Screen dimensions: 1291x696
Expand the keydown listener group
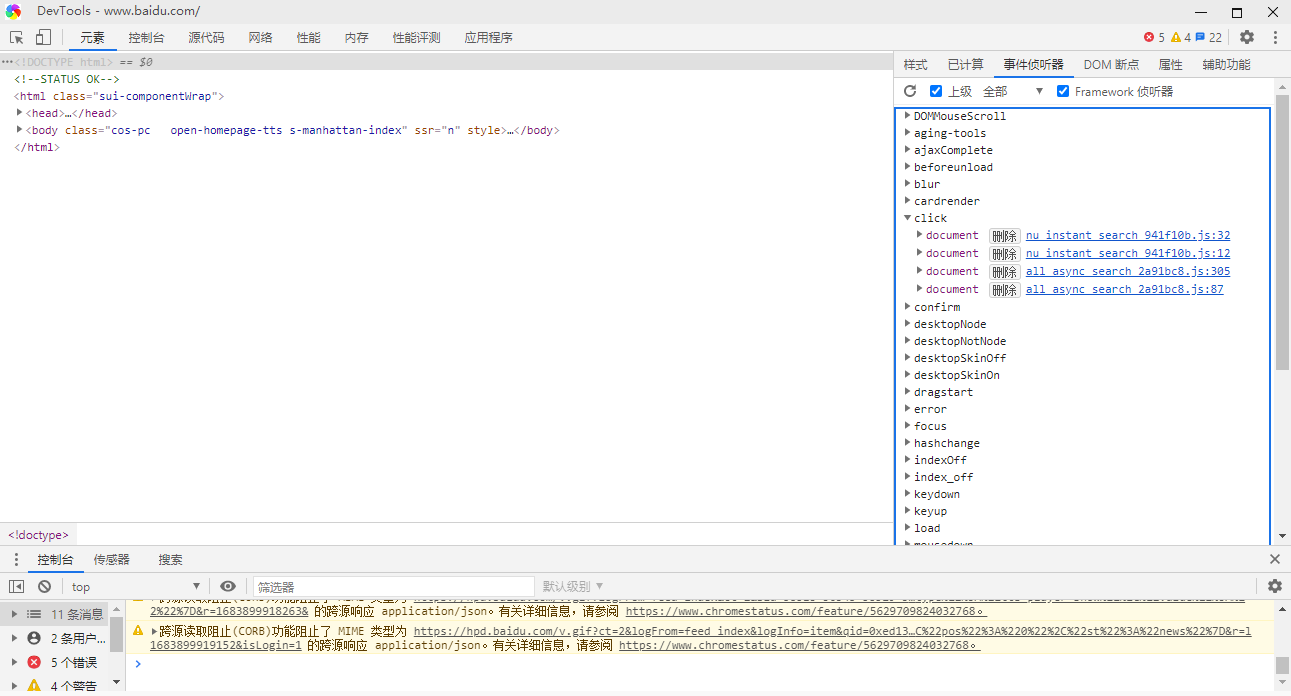908,493
